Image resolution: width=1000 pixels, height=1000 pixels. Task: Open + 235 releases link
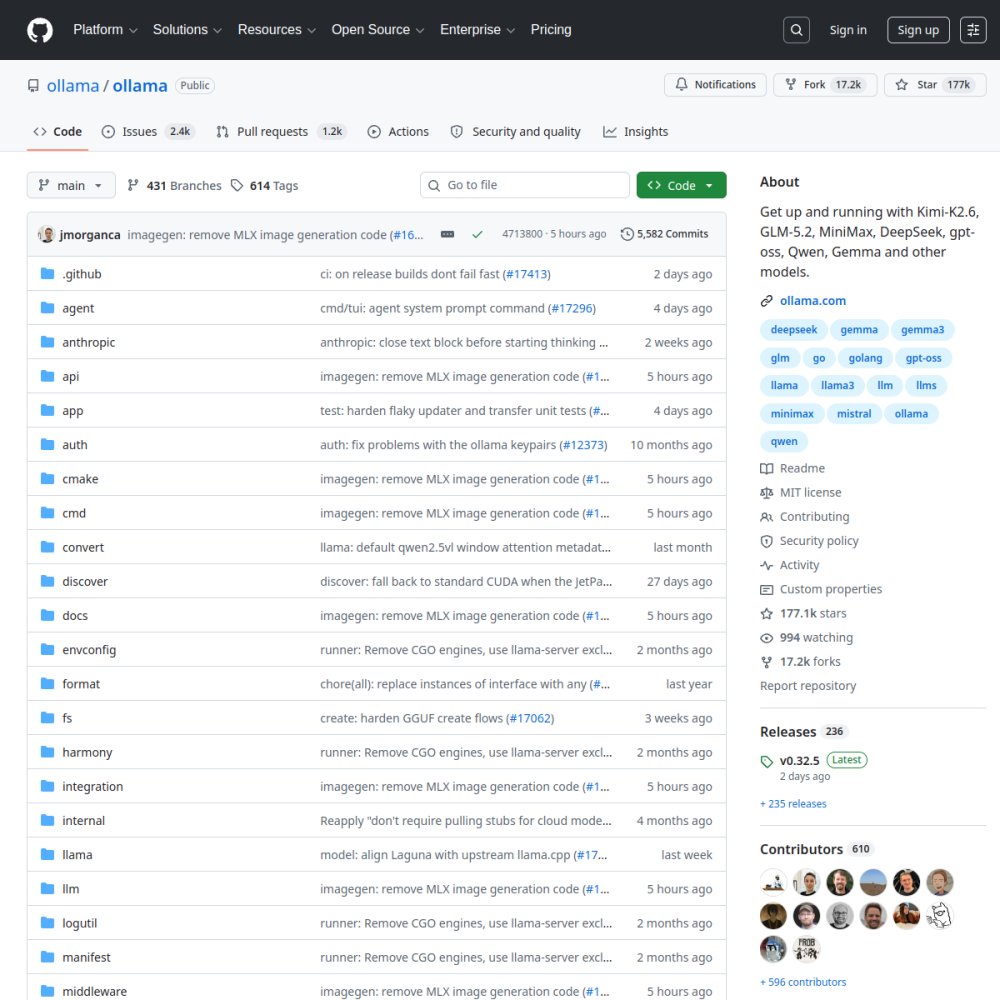tap(793, 804)
